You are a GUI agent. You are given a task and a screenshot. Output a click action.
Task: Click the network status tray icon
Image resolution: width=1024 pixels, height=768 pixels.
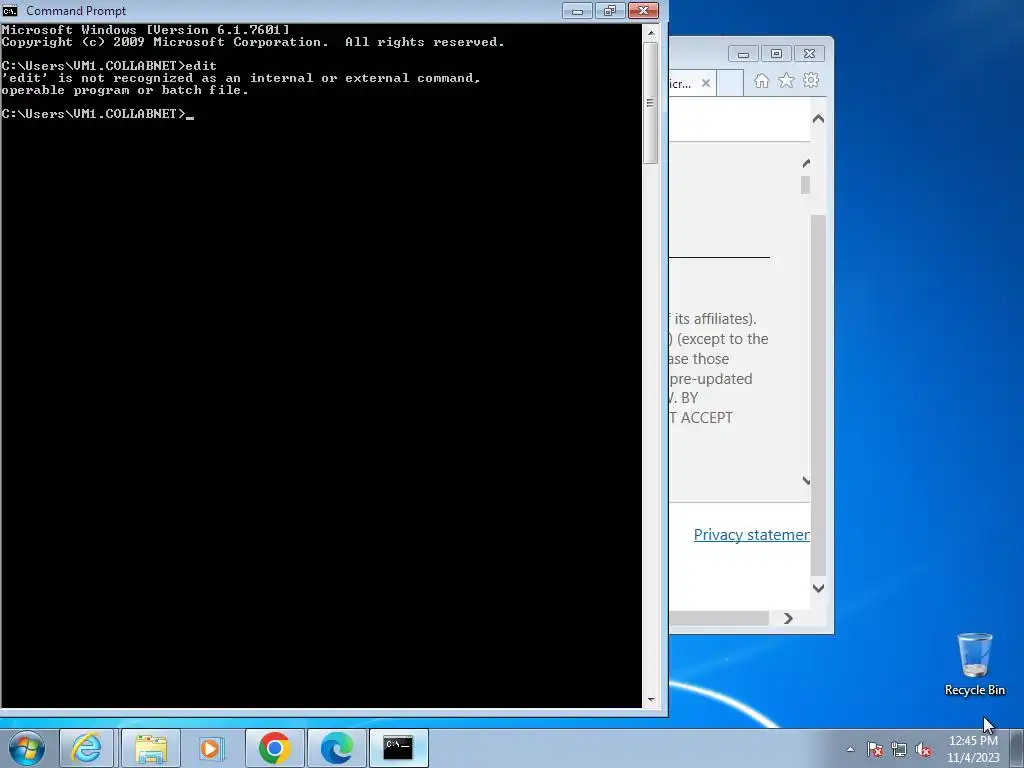point(899,749)
